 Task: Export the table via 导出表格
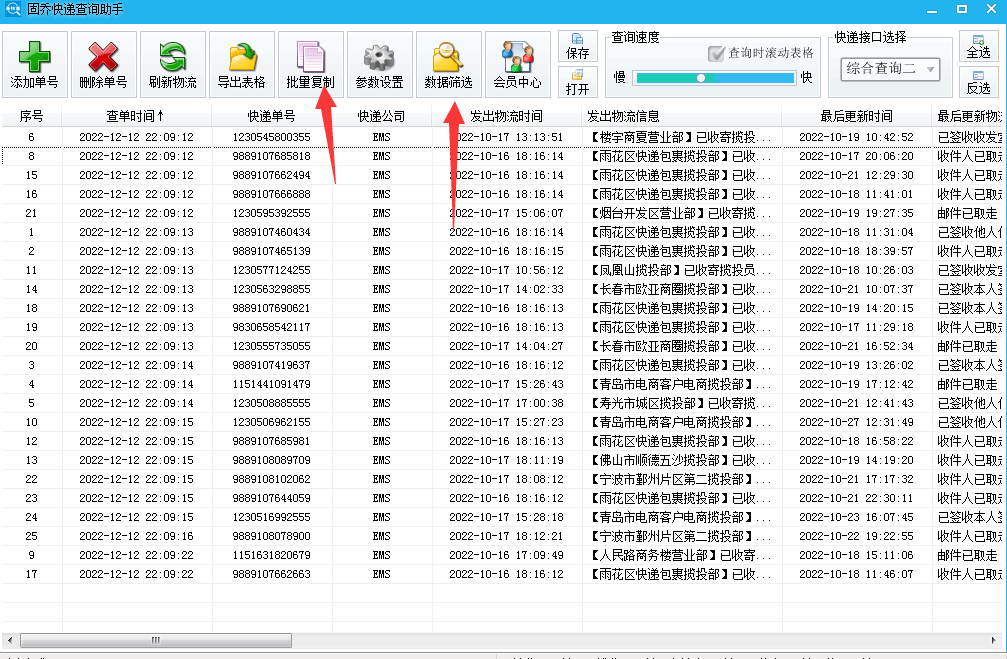242,64
